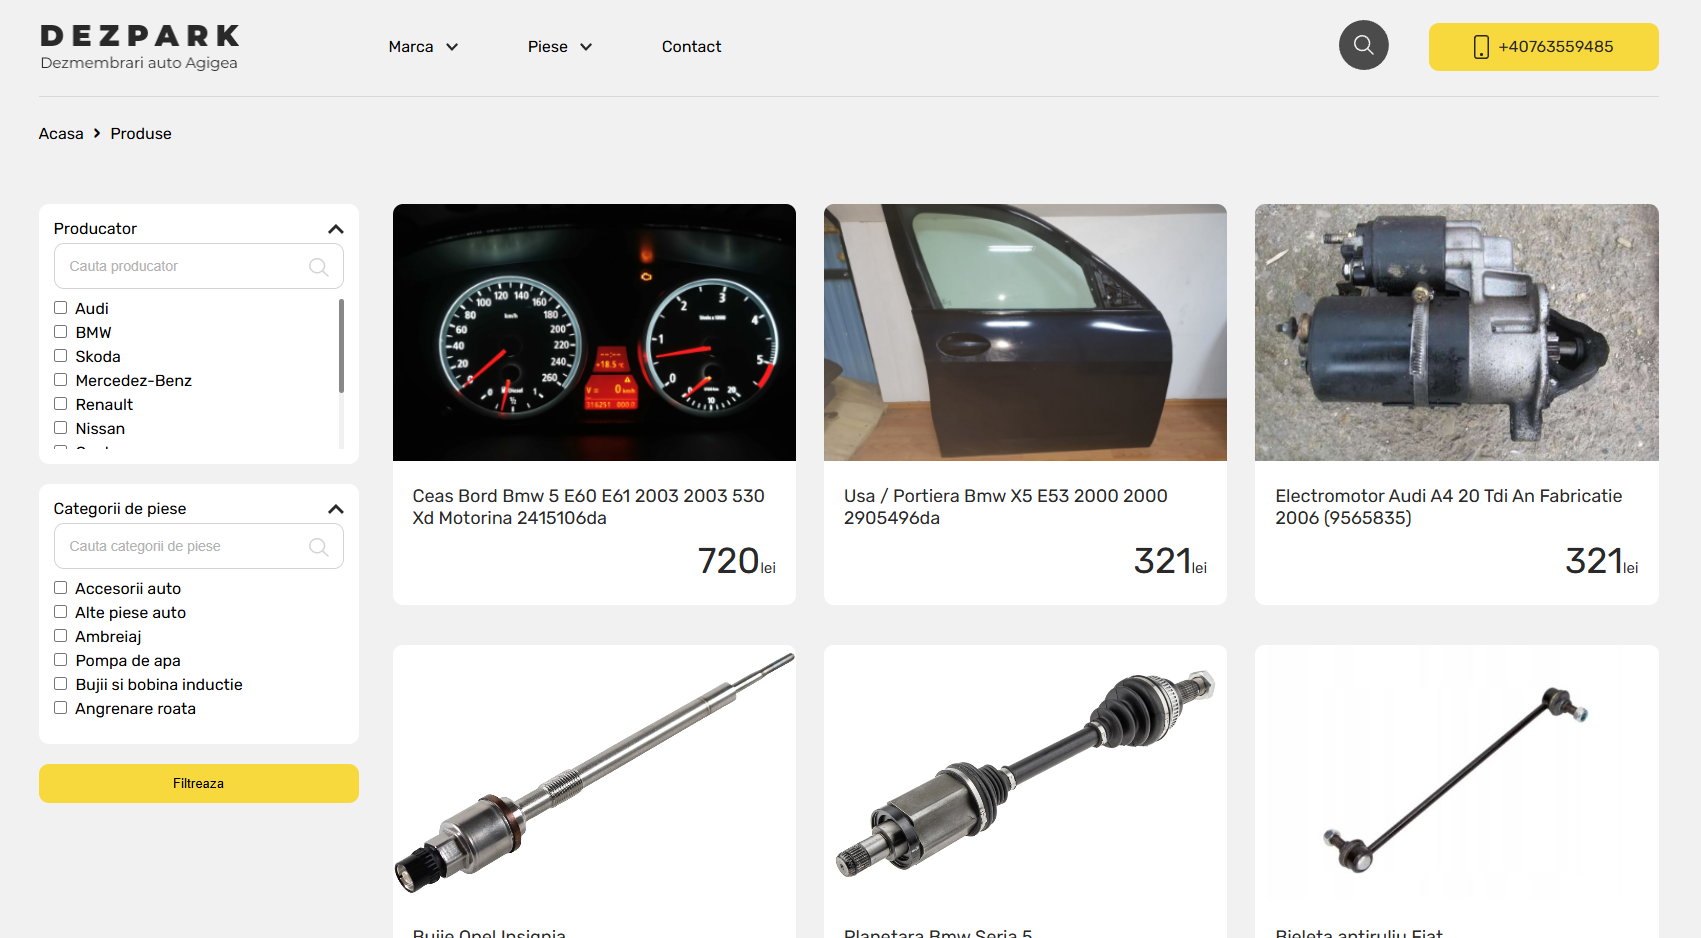Image resolution: width=1701 pixels, height=938 pixels.
Task: Focus the Cauta producator field
Action: click(199, 266)
